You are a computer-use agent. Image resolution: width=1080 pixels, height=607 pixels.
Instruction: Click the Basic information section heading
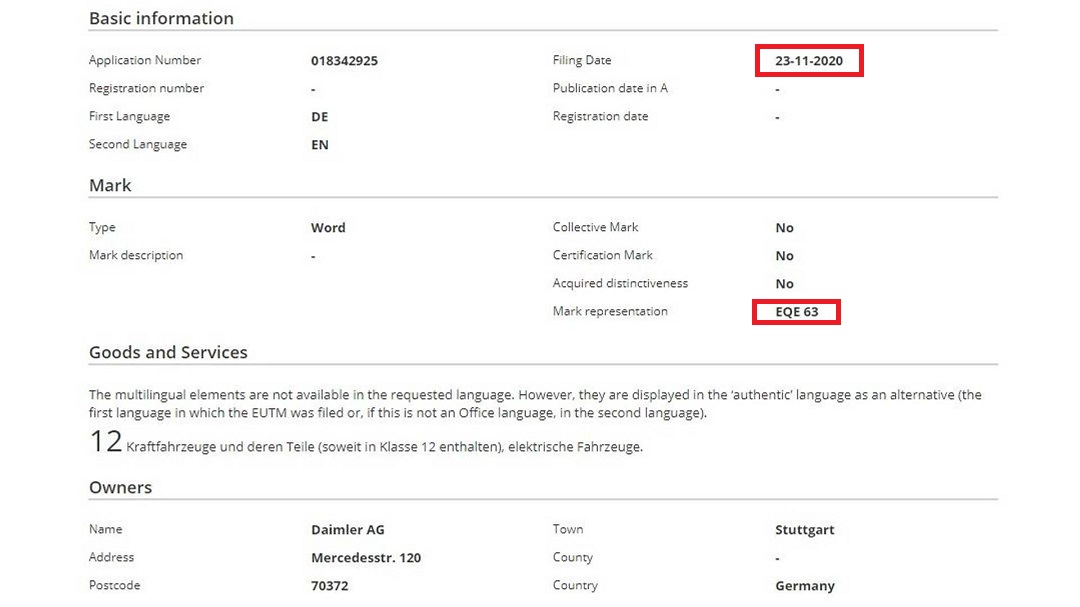point(161,18)
